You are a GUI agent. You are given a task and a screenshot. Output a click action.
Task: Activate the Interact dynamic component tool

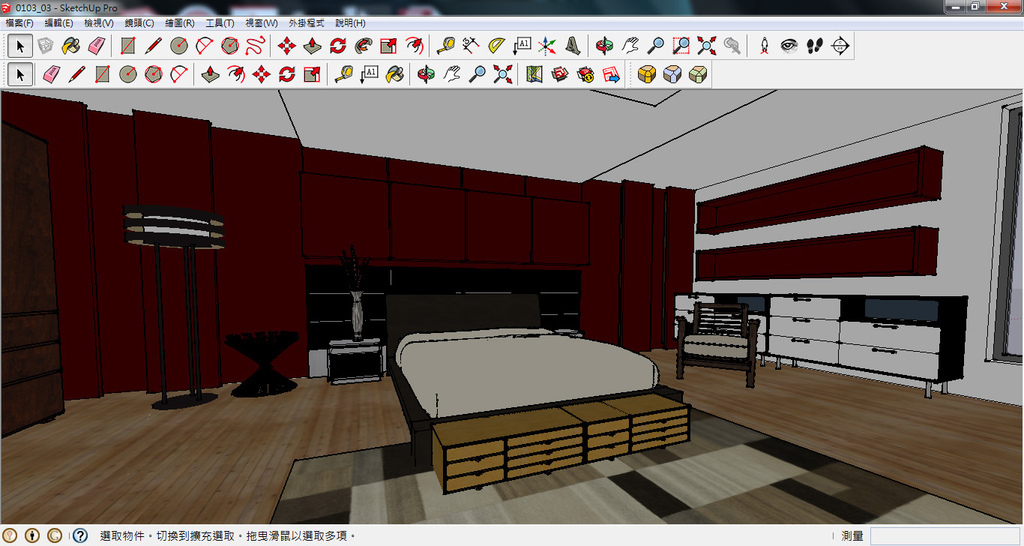click(647, 74)
